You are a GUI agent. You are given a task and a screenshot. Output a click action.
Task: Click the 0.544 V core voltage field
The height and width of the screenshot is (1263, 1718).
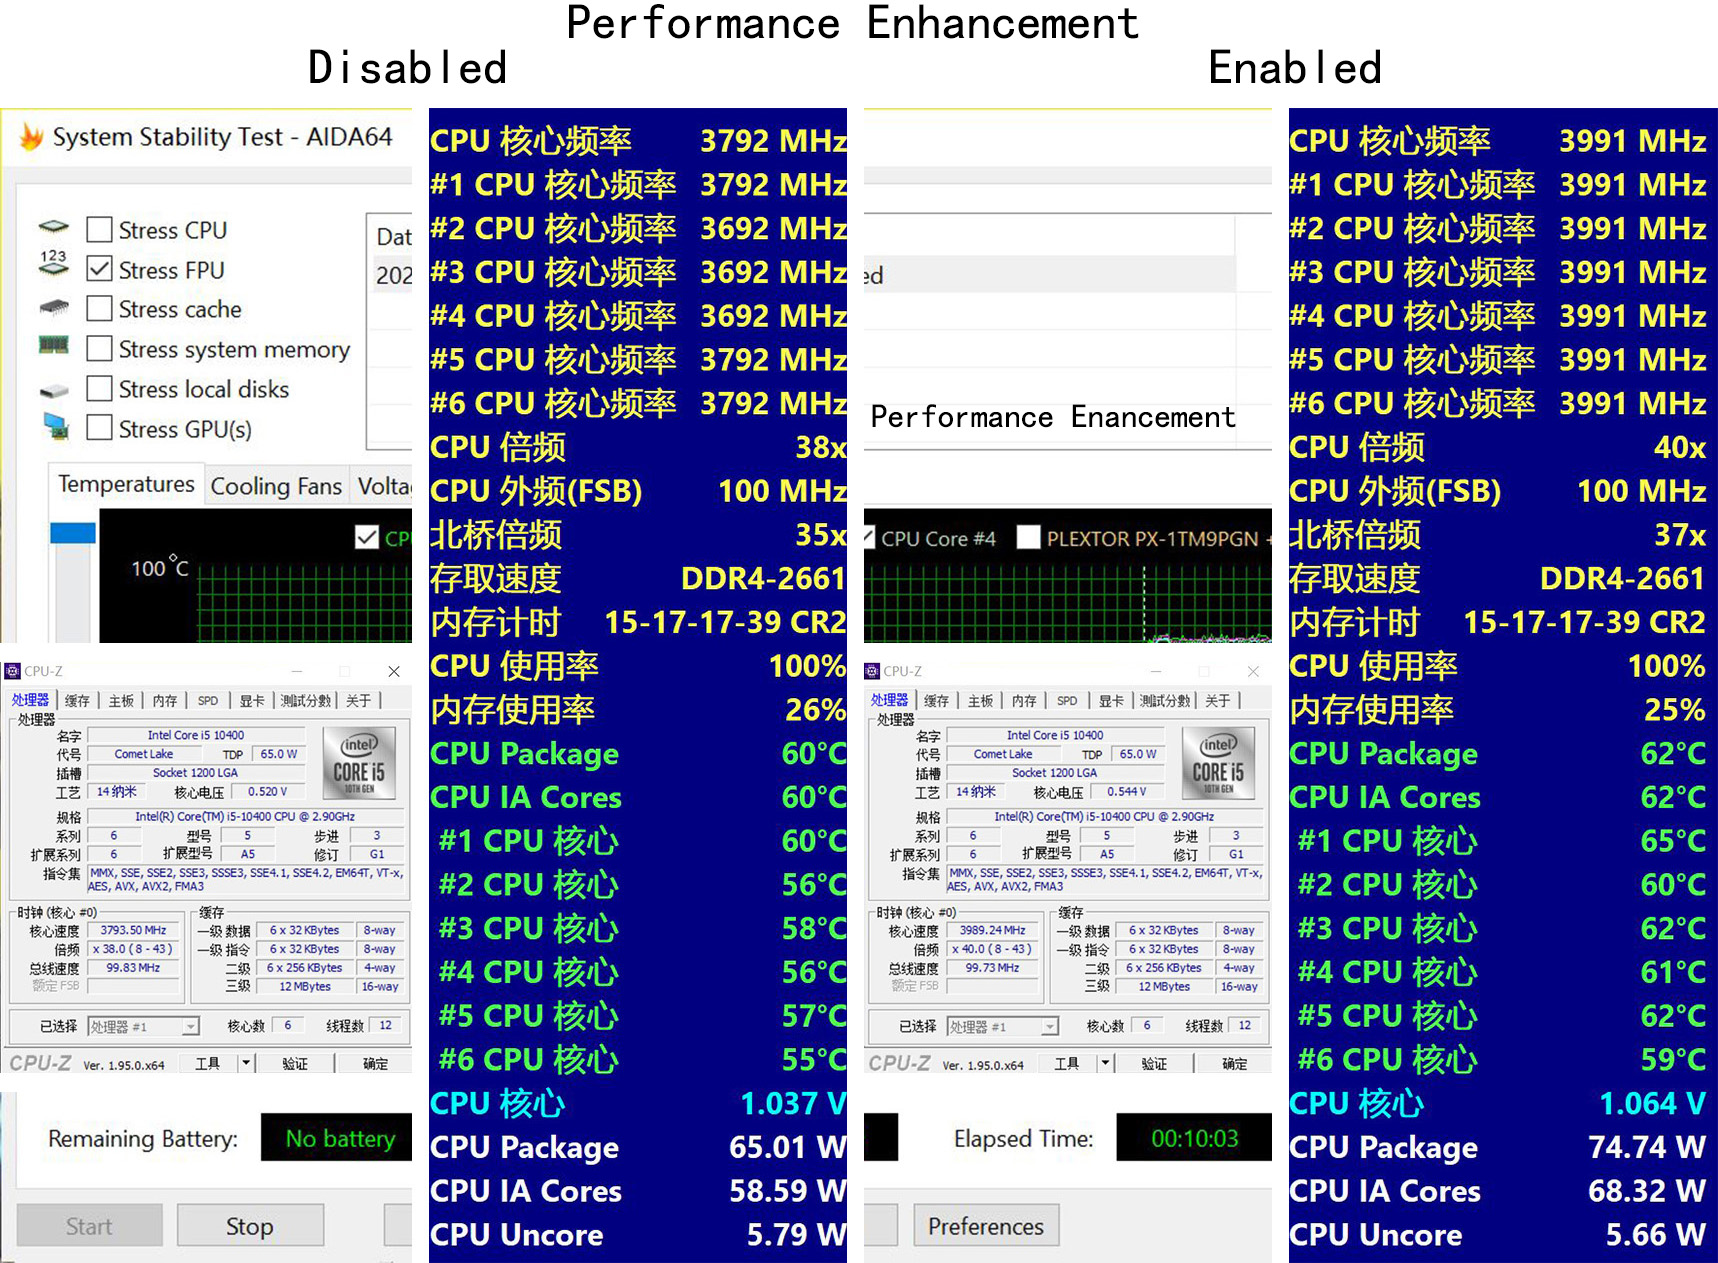coord(1126,791)
